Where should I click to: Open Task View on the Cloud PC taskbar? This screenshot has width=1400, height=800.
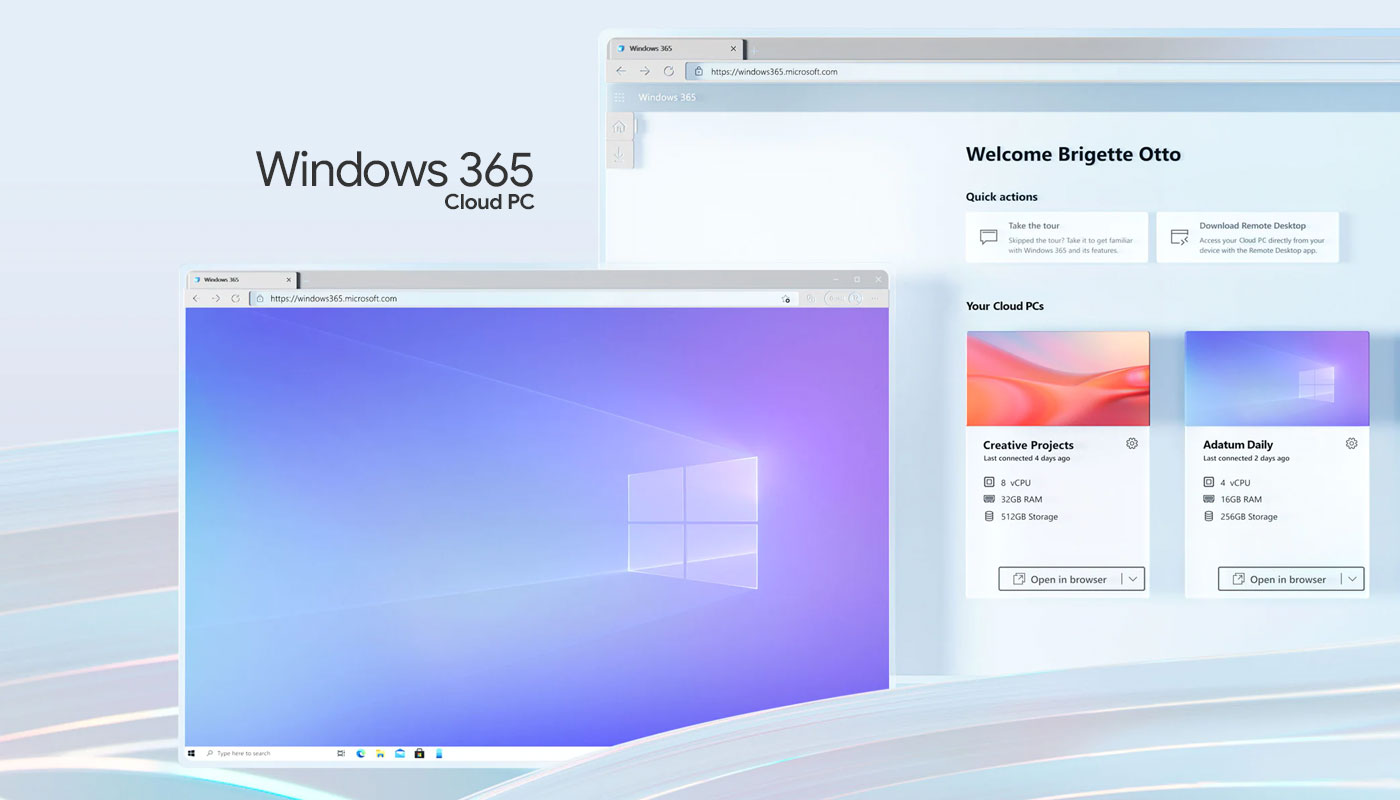[341, 753]
